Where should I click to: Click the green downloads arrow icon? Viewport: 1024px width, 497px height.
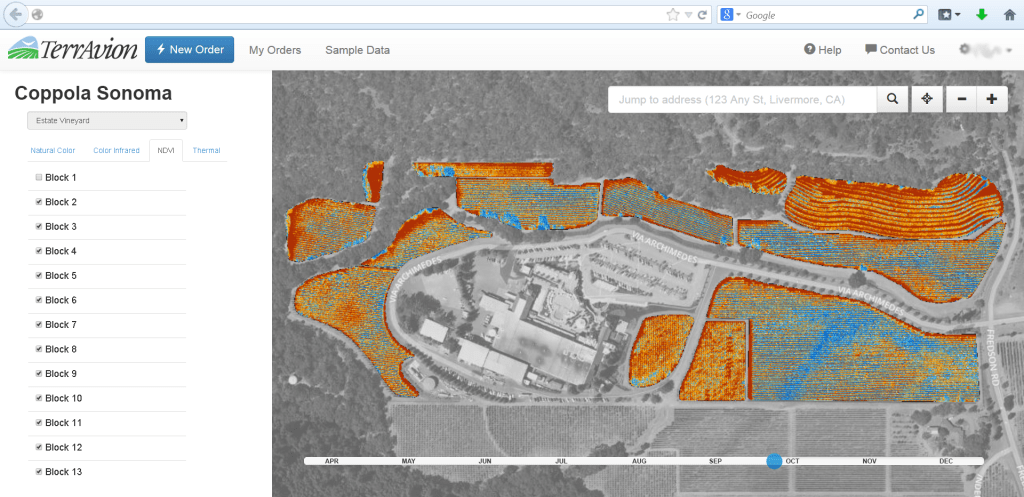[x=981, y=15]
